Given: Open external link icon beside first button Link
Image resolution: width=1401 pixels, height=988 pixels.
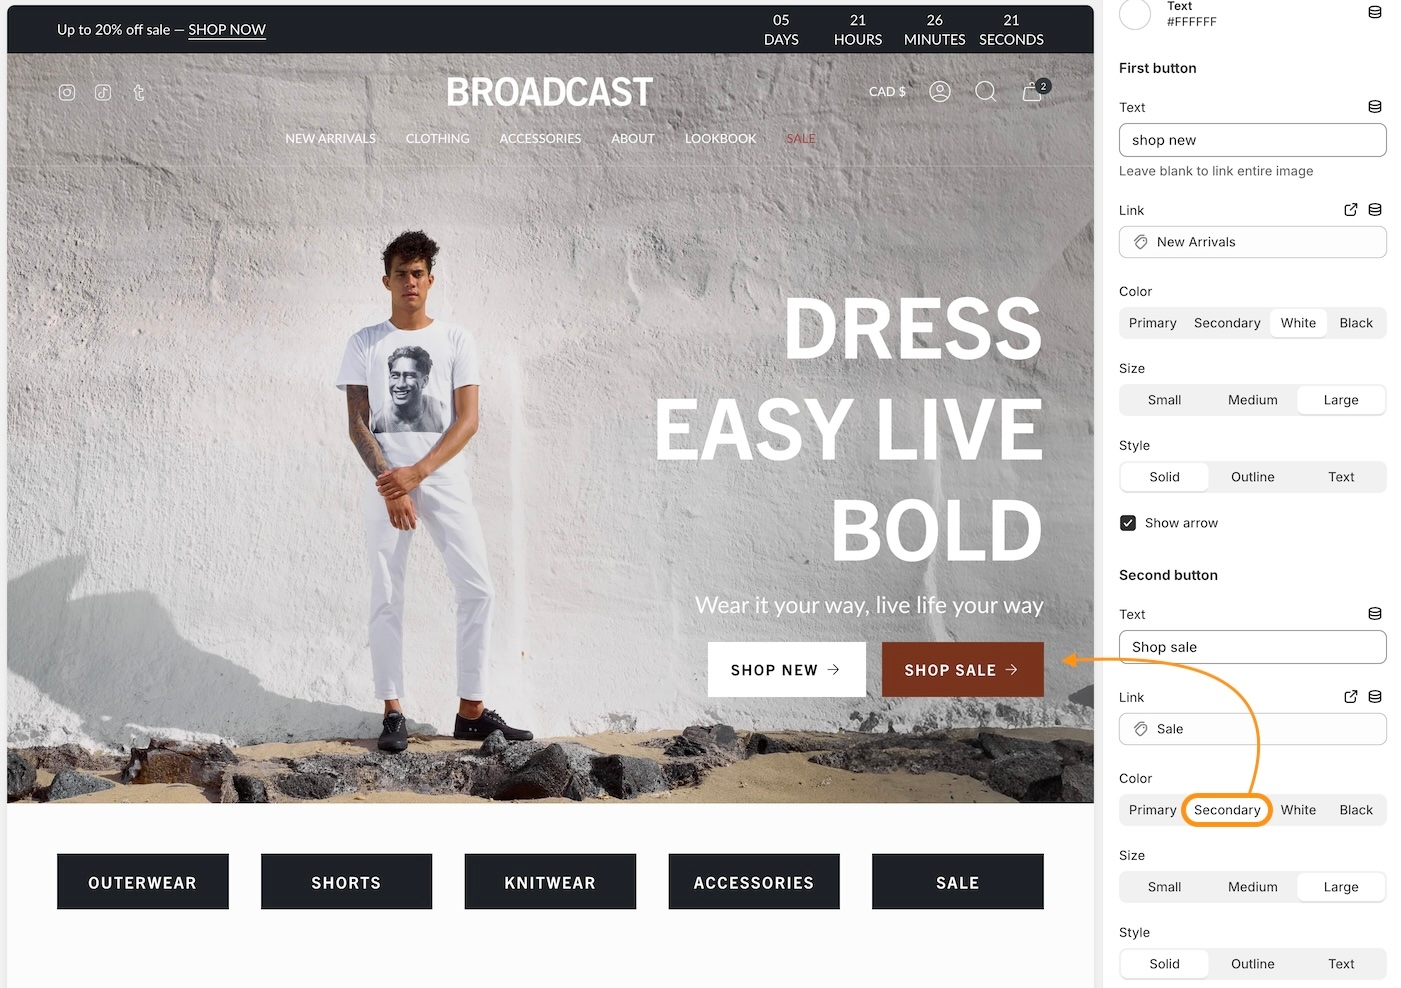Looking at the screenshot, I should coord(1350,210).
